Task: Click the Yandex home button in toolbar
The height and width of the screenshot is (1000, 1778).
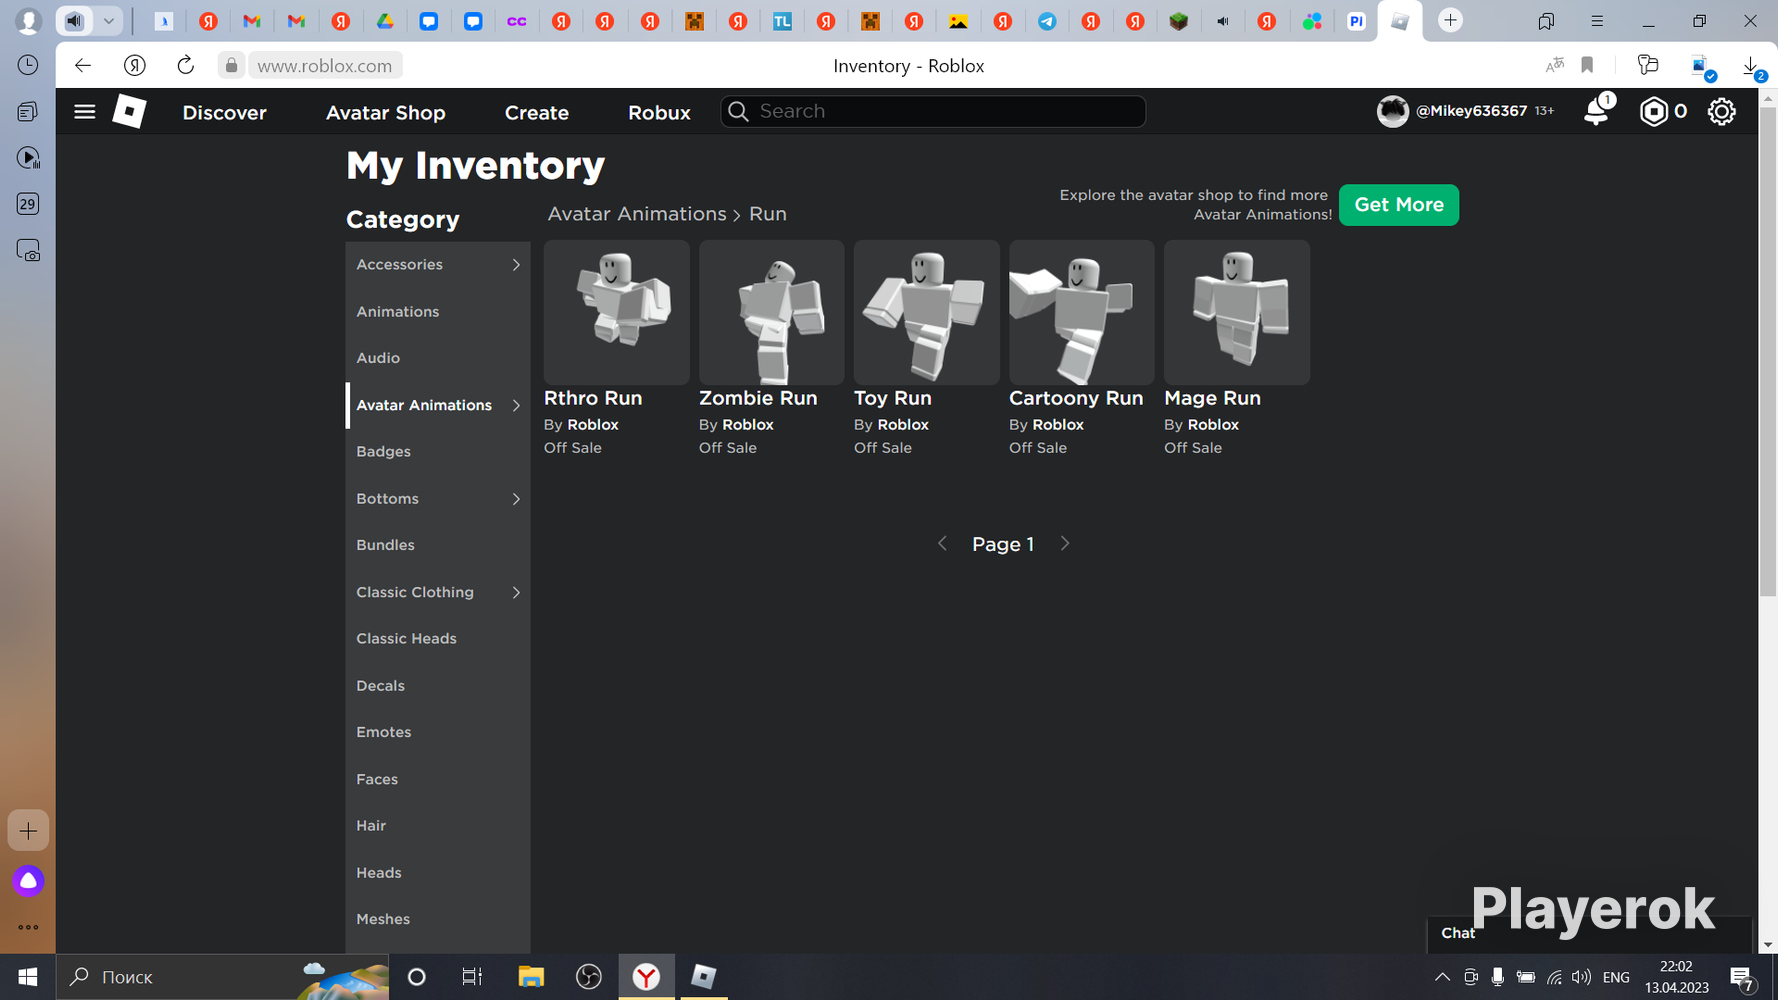Action: click(134, 66)
